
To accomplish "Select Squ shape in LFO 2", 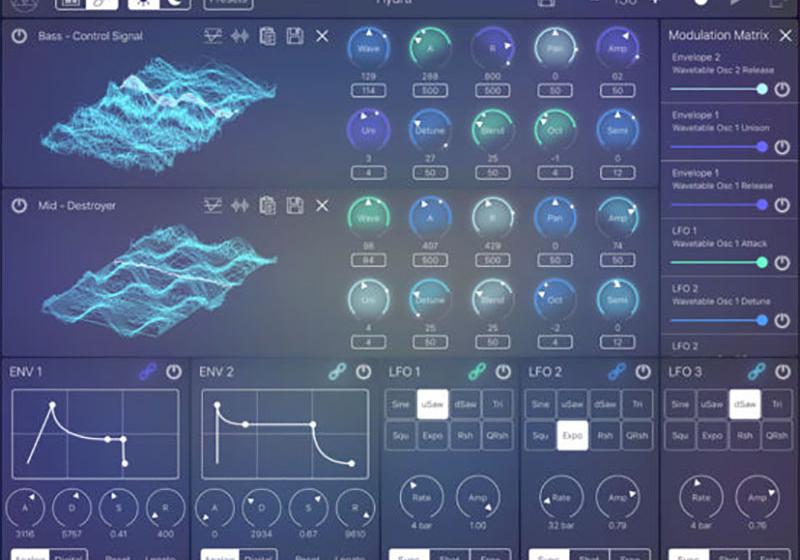I will [541, 436].
